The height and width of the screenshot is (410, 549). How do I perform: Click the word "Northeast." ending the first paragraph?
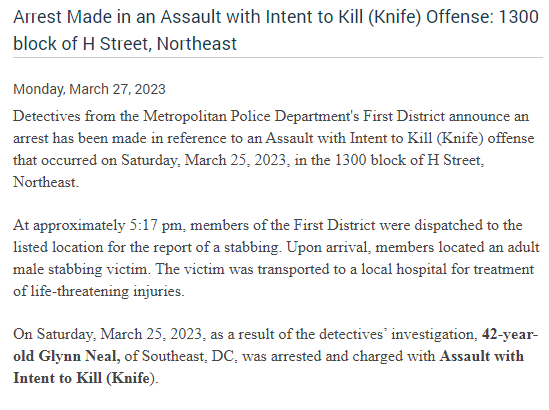tap(46, 182)
